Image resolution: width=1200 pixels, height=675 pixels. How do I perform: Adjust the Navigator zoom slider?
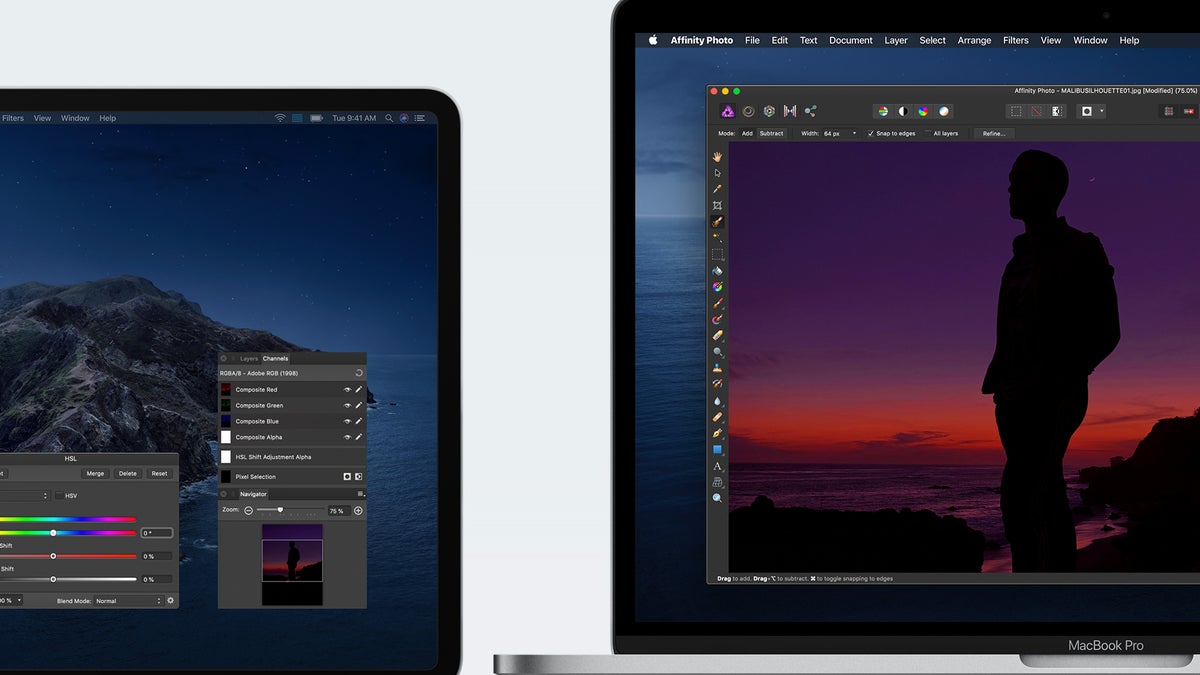click(x=280, y=510)
